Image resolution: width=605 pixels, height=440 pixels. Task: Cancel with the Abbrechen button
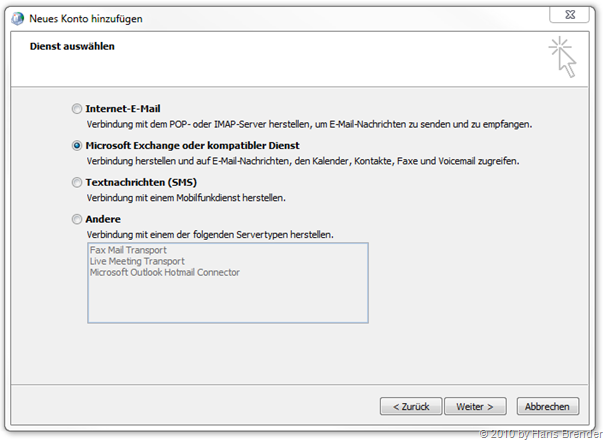click(547, 406)
